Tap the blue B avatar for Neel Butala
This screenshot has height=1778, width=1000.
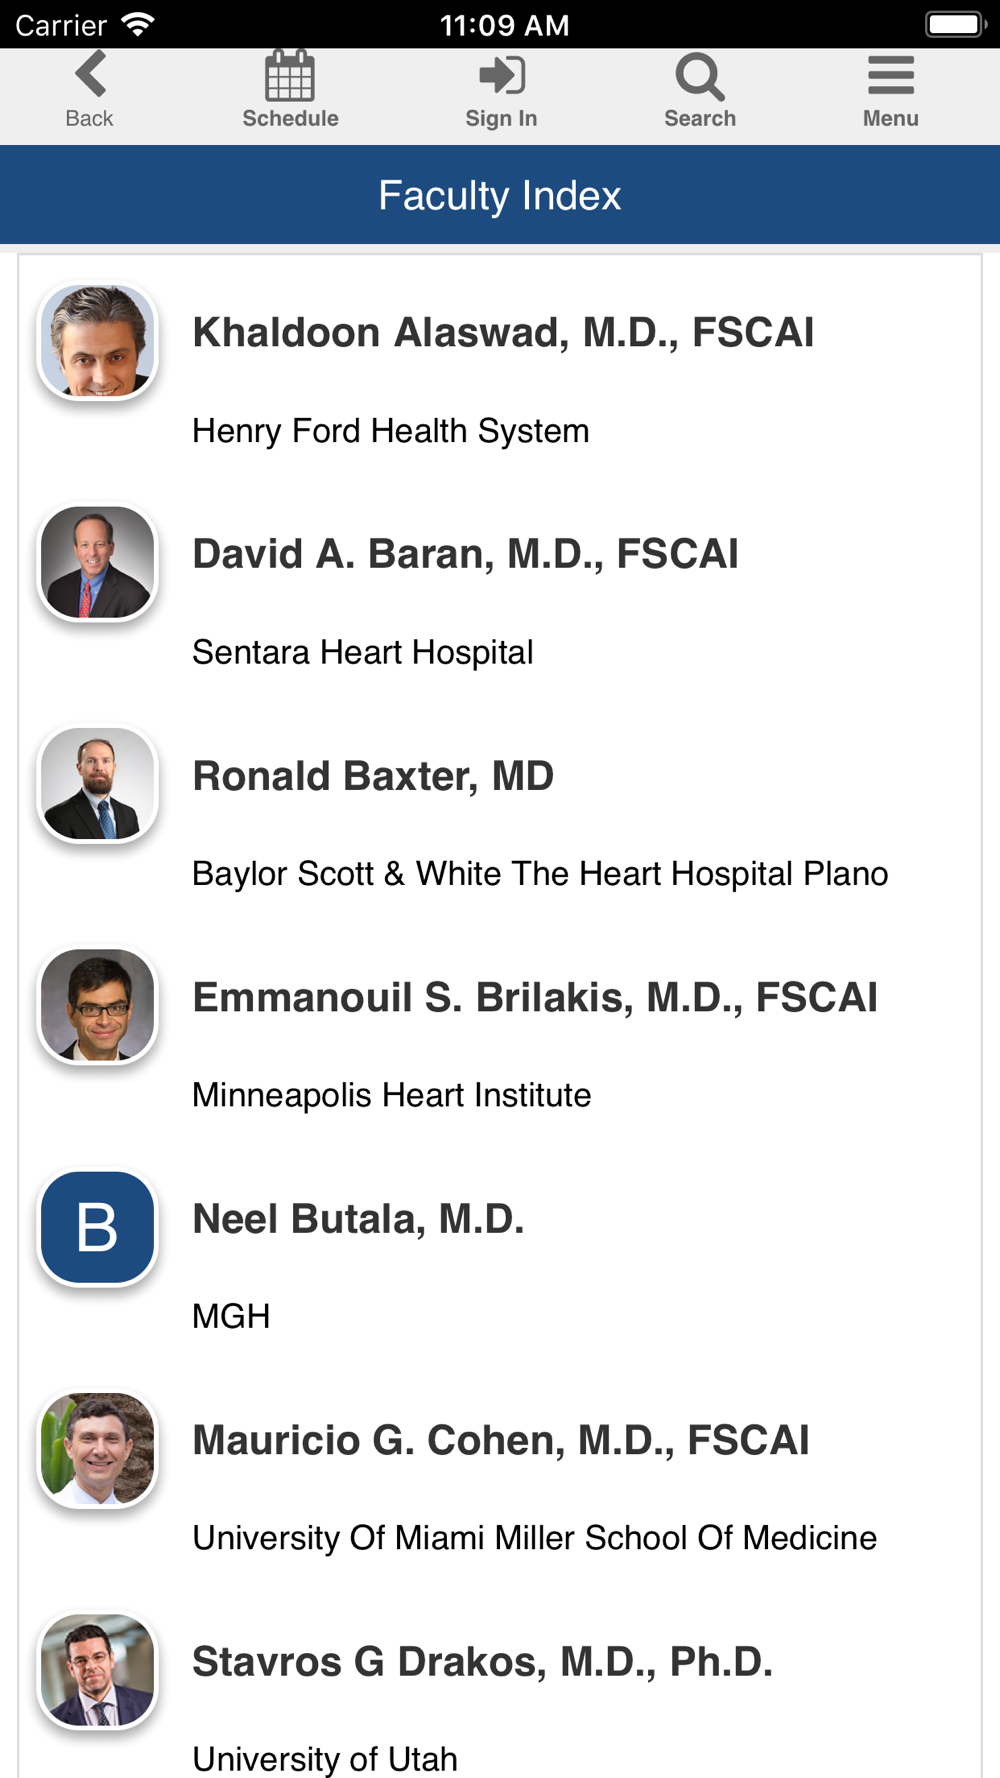(x=98, y=1227)
